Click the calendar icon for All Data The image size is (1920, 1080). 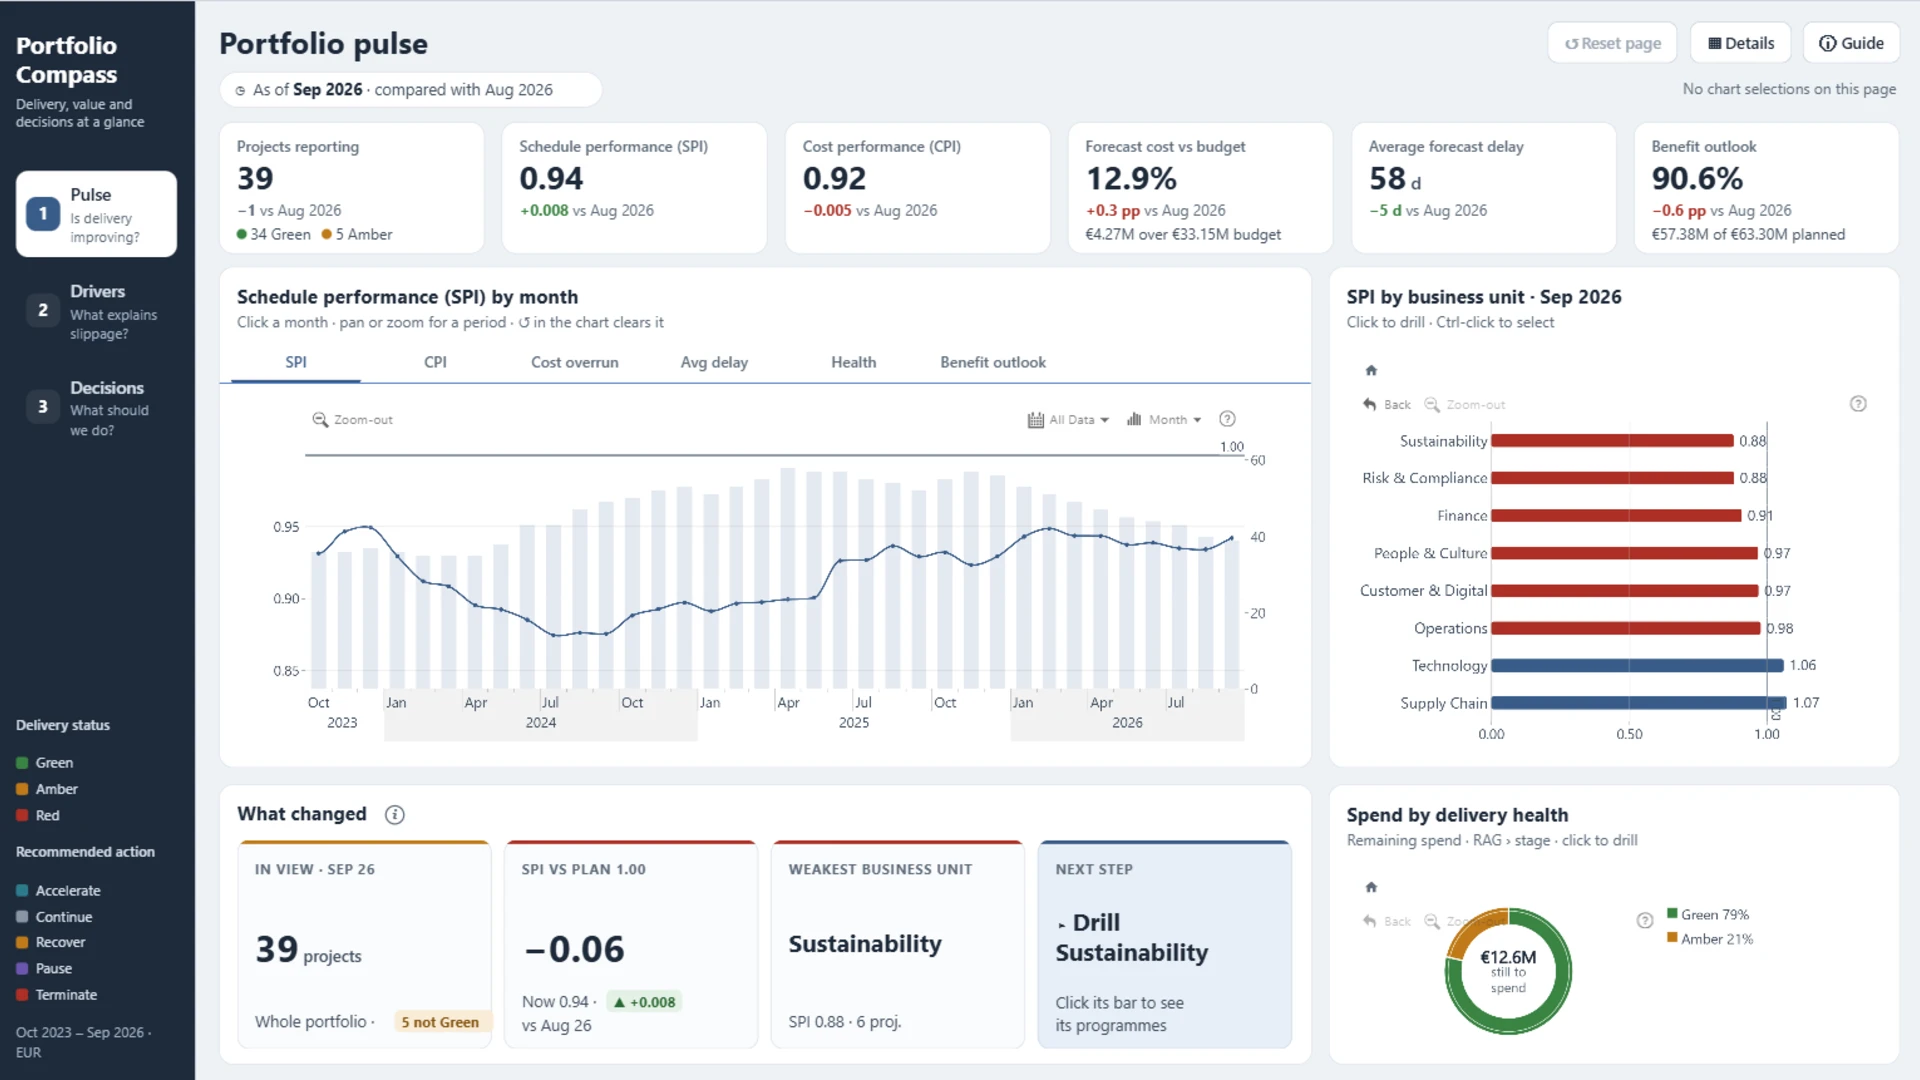coord(1035,420)
